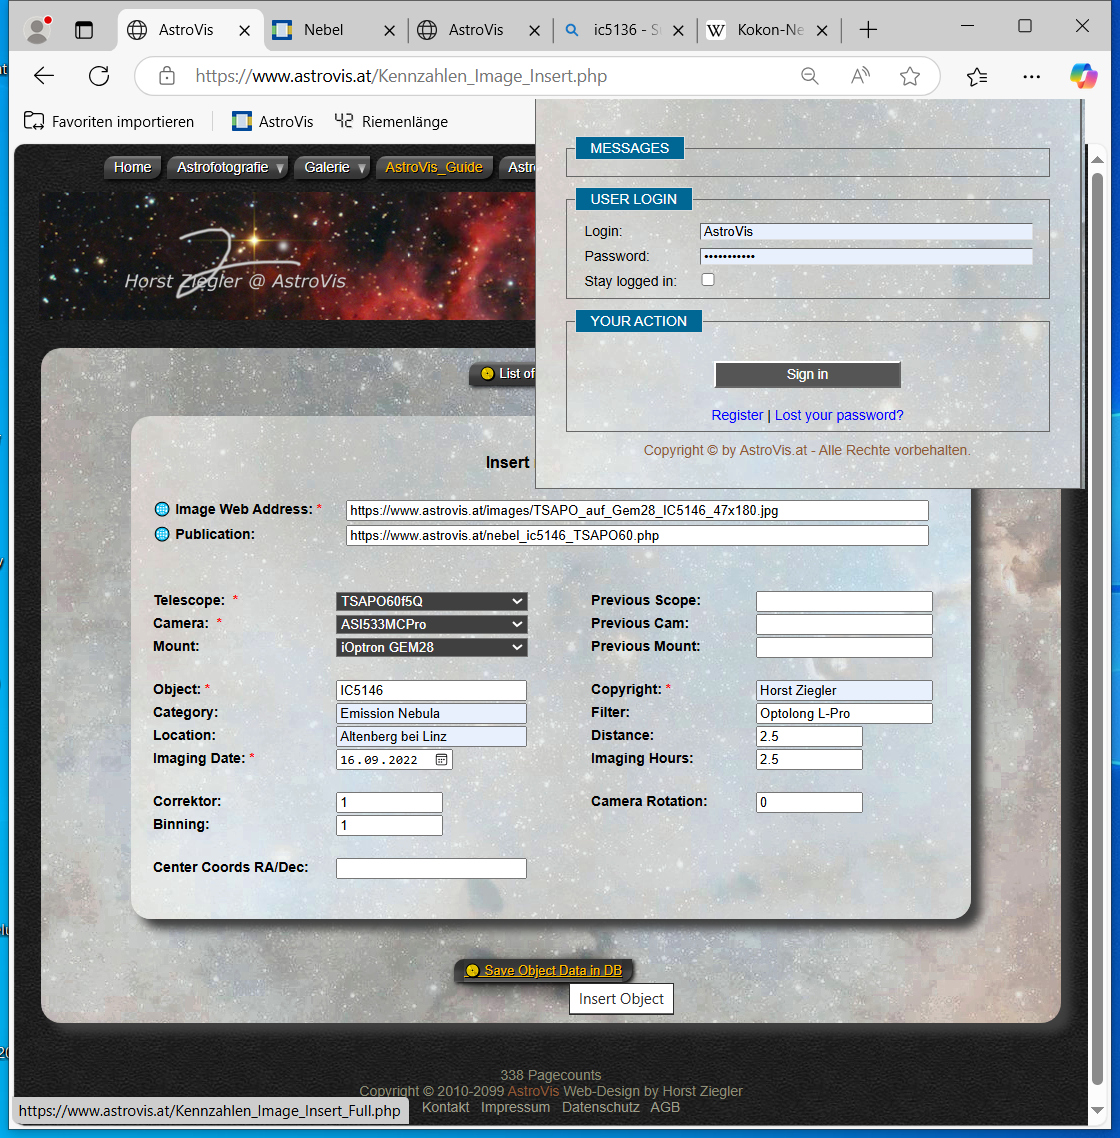Screen dimensions: 1120x1138
Task: Open the Riemenlänge bookmark
Action: tap(391, 121)
